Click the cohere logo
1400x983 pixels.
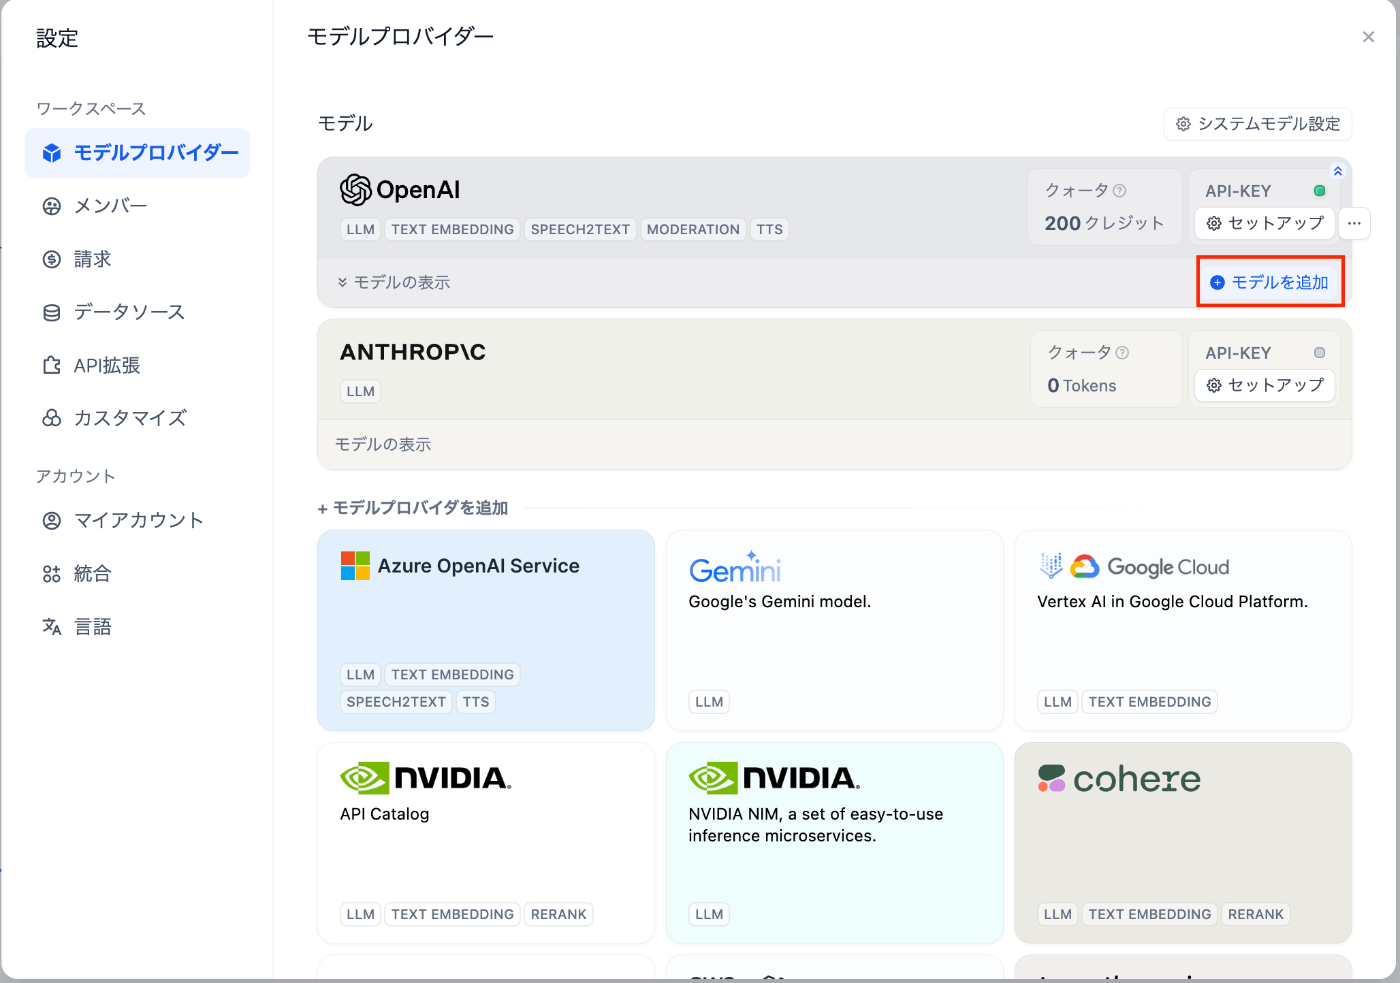1119,779
